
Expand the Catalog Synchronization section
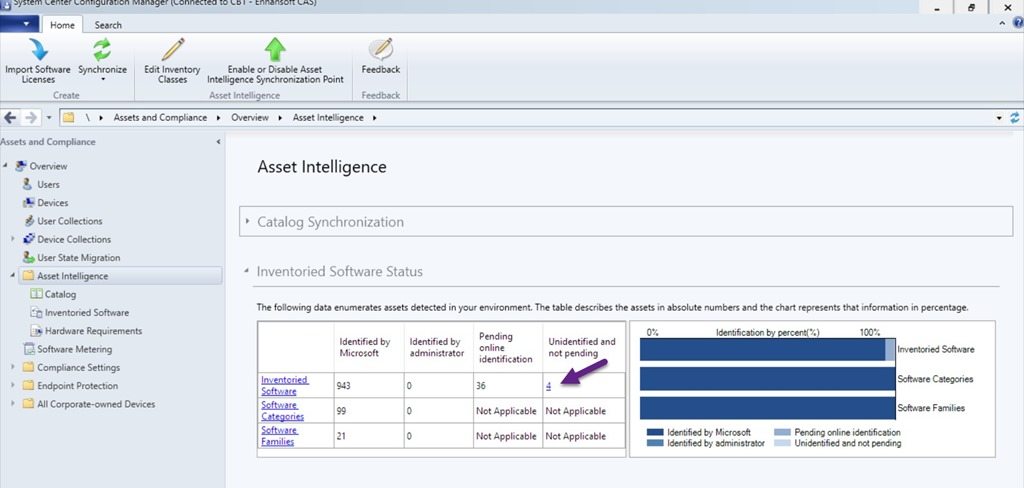tap(248, 221)
